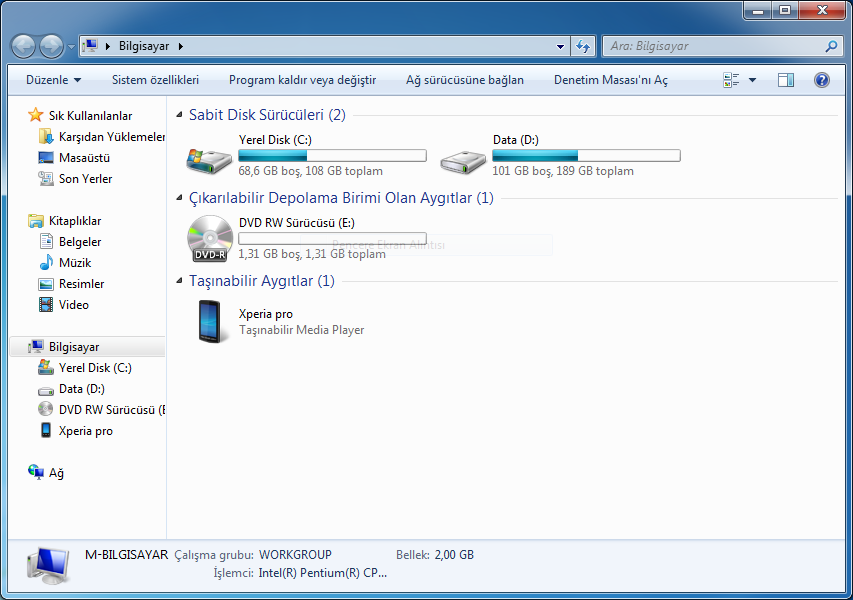853x600 pixels.
Task: Collapse the Sabit Disk Sürücüleri group
Action: (179, 115)
